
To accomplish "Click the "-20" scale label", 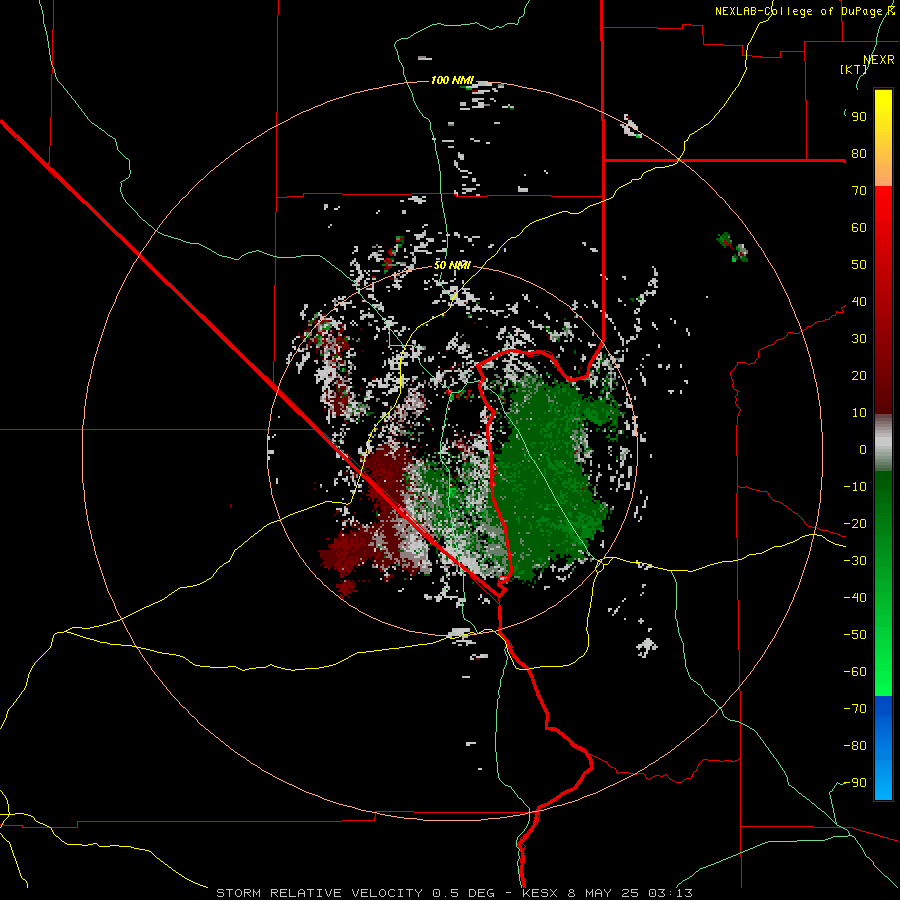I will (855, 524).
